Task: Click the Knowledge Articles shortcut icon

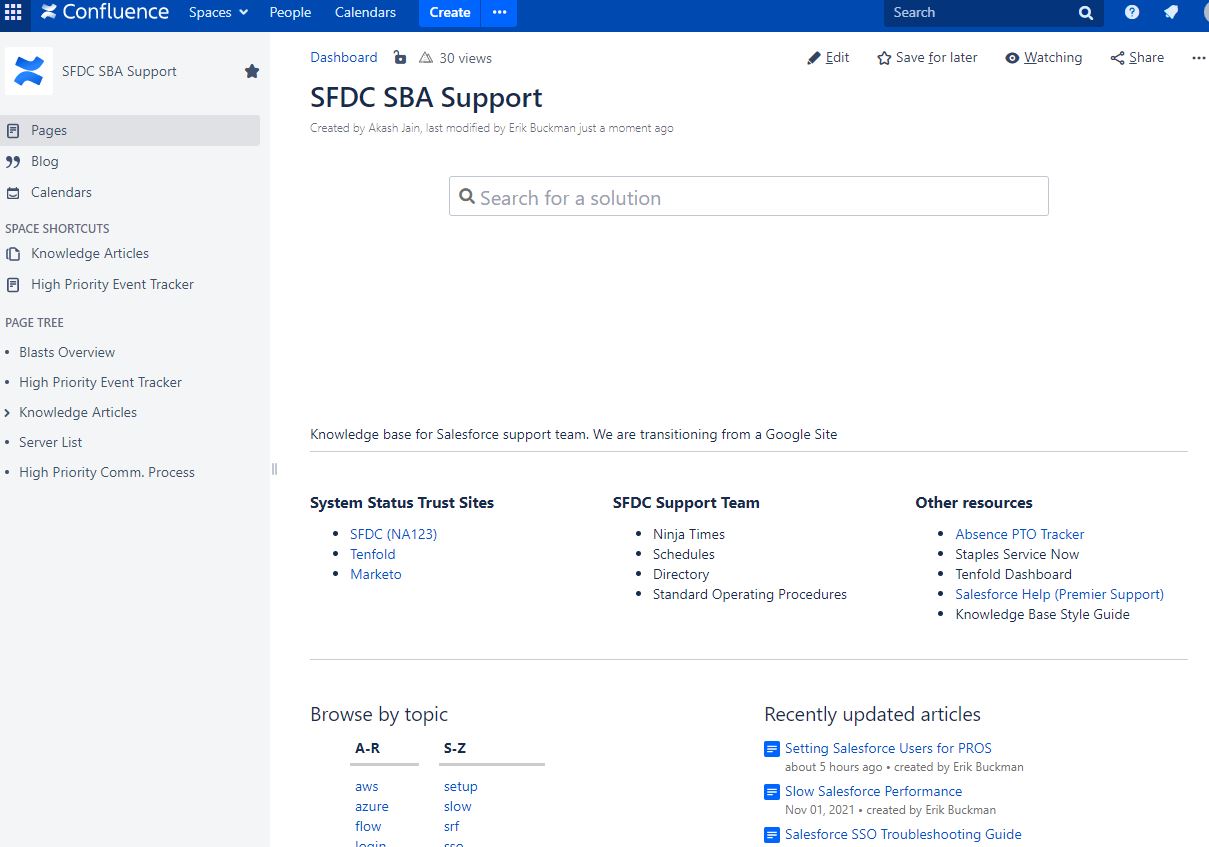Action: point(13,254)
